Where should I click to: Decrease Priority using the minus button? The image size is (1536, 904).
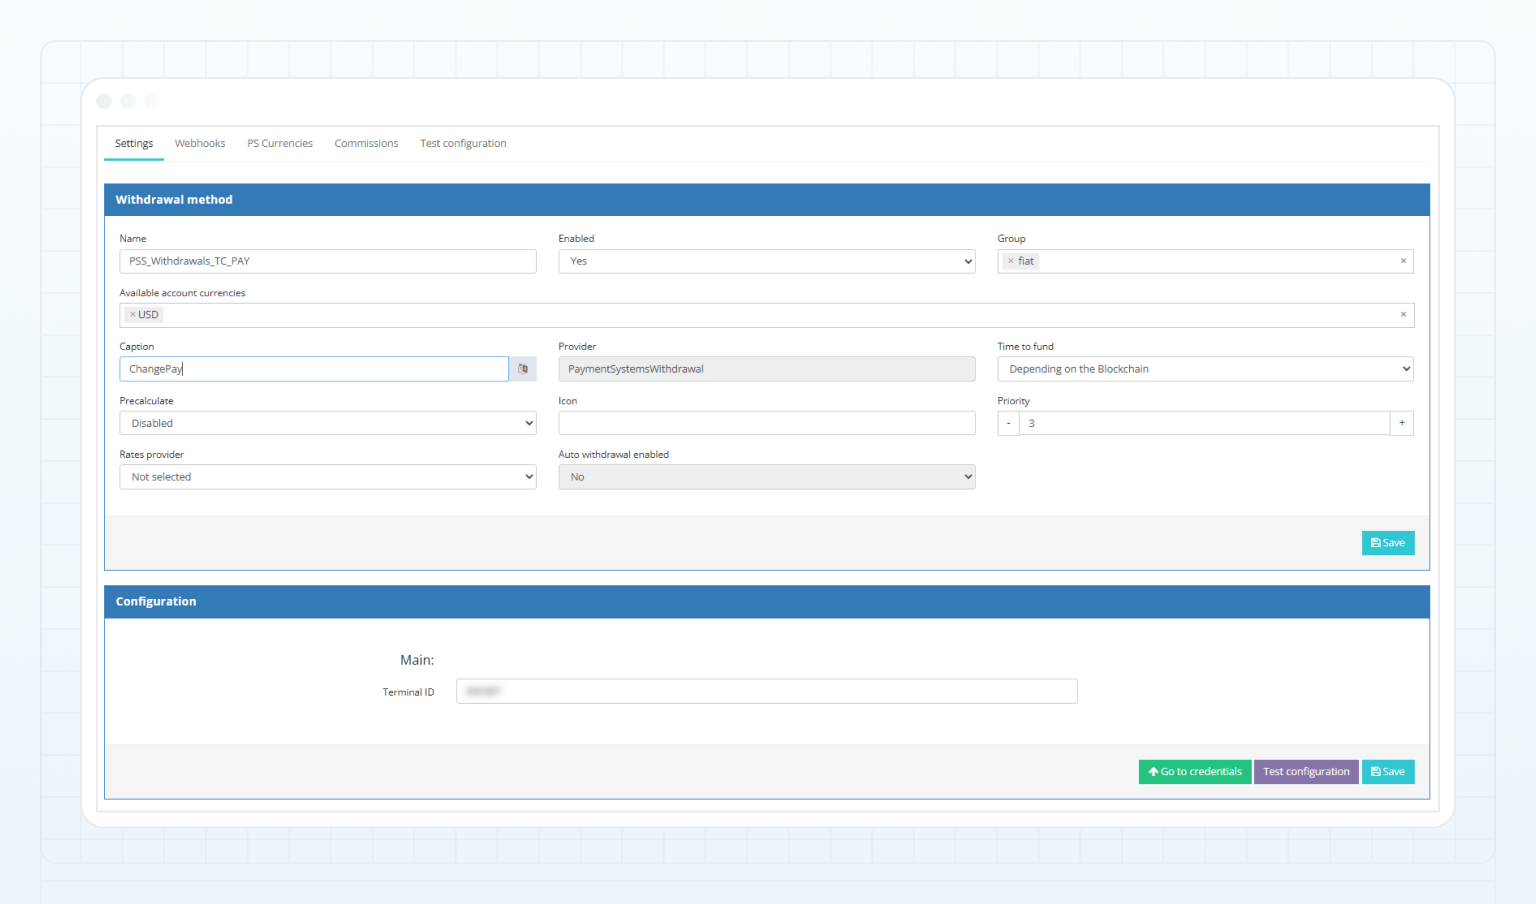(1008, 422)
